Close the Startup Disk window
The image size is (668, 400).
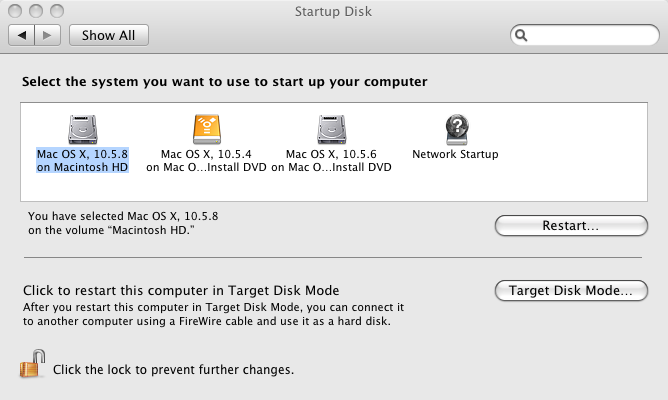click(x=15, y=11)
